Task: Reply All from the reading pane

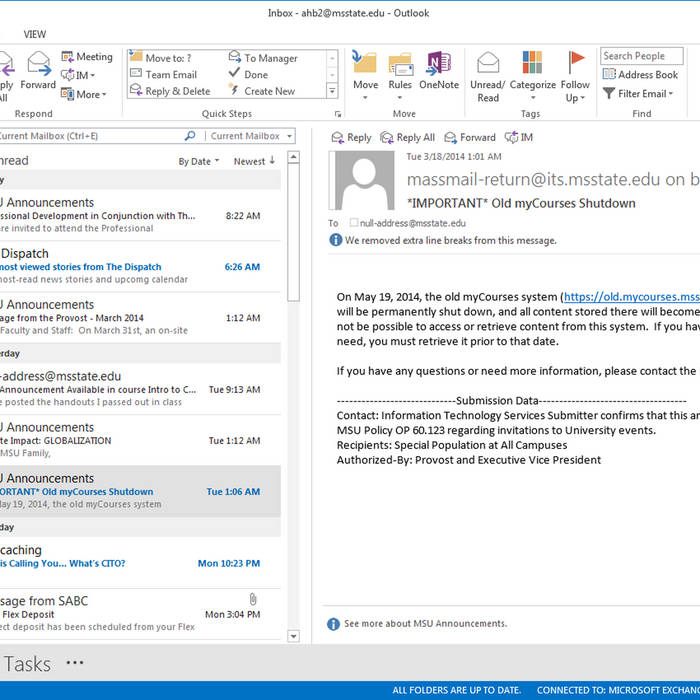Action: point(407,138)
